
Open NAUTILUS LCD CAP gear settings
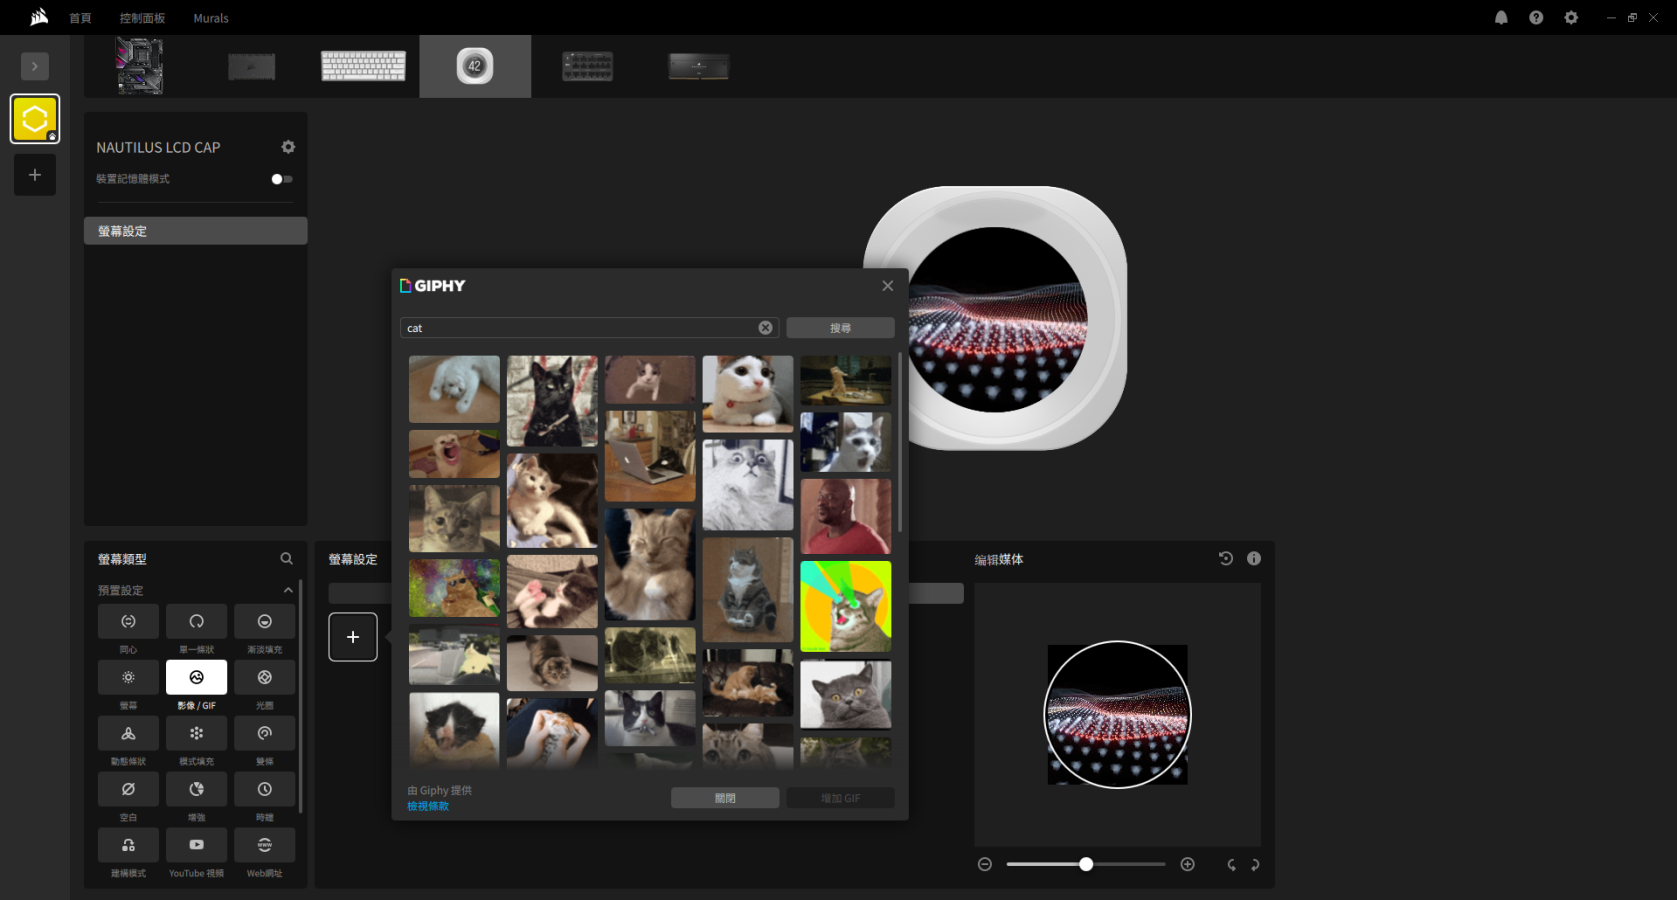(x=288, y=147)
